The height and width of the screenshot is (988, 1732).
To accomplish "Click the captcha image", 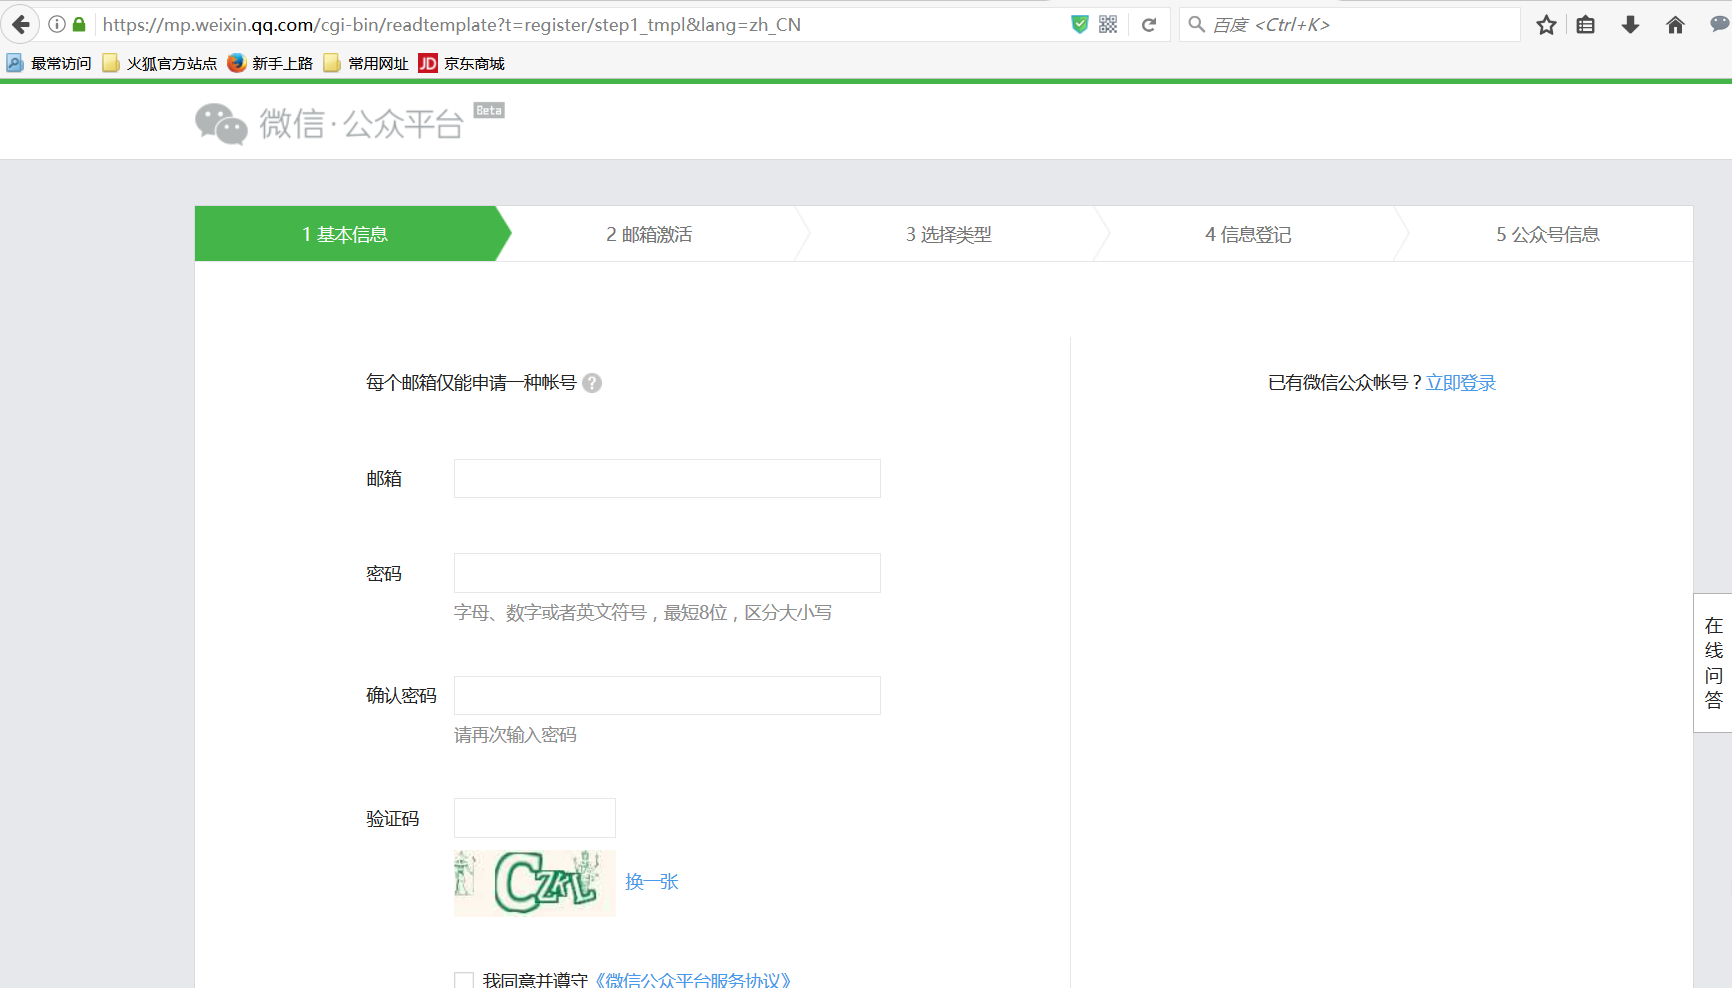I will click(x=535, y=883).
